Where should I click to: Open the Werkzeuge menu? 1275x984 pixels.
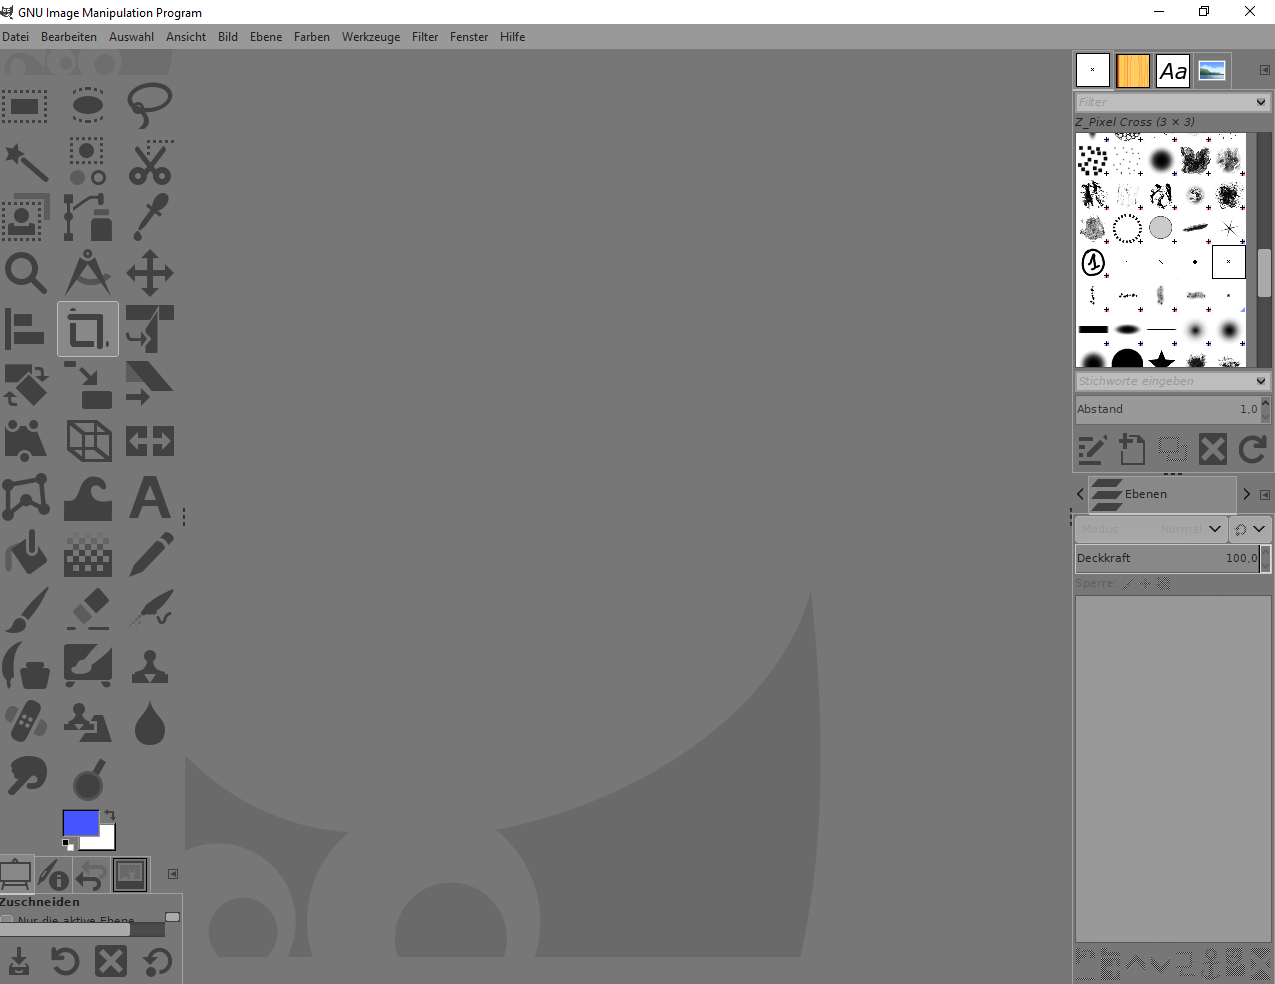coord(371,37)
